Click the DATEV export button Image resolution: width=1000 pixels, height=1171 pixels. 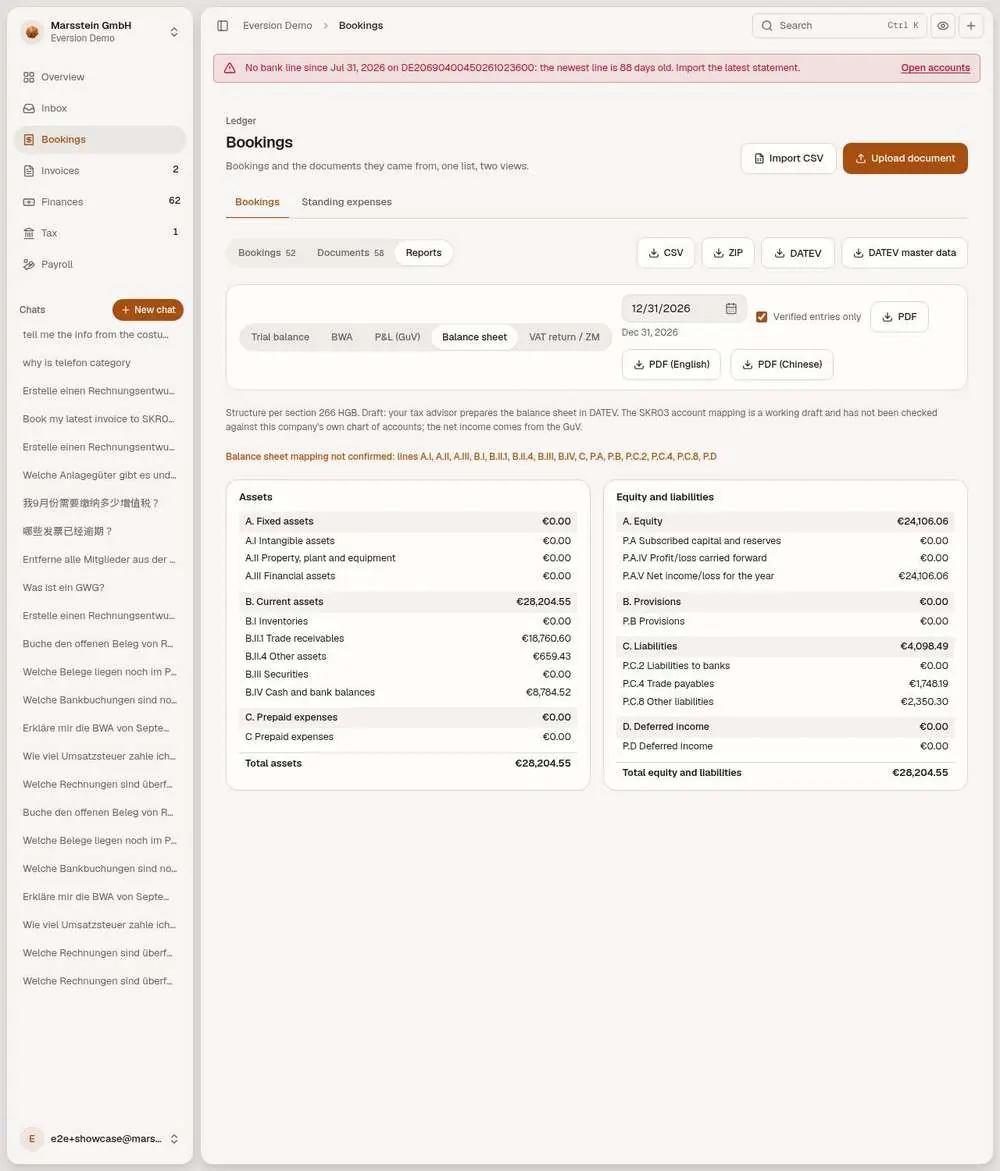tap(798, 253)
